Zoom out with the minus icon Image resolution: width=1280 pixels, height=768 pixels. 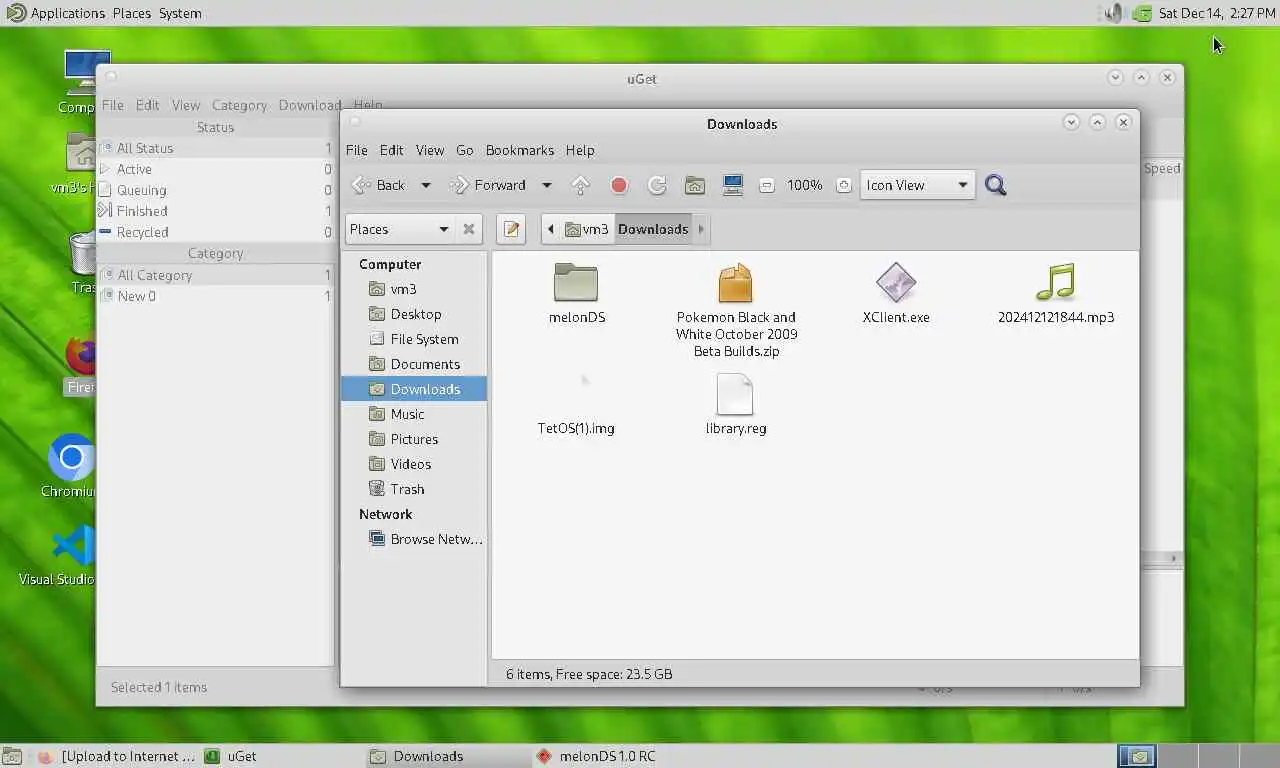(767, 185)
